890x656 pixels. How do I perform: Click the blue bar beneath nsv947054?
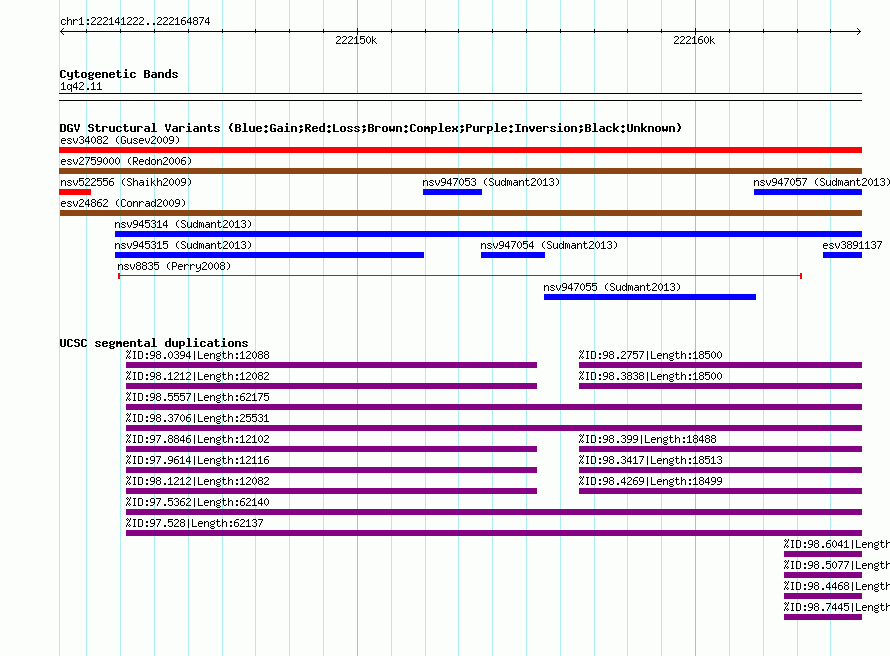click(x=513, y=255)
